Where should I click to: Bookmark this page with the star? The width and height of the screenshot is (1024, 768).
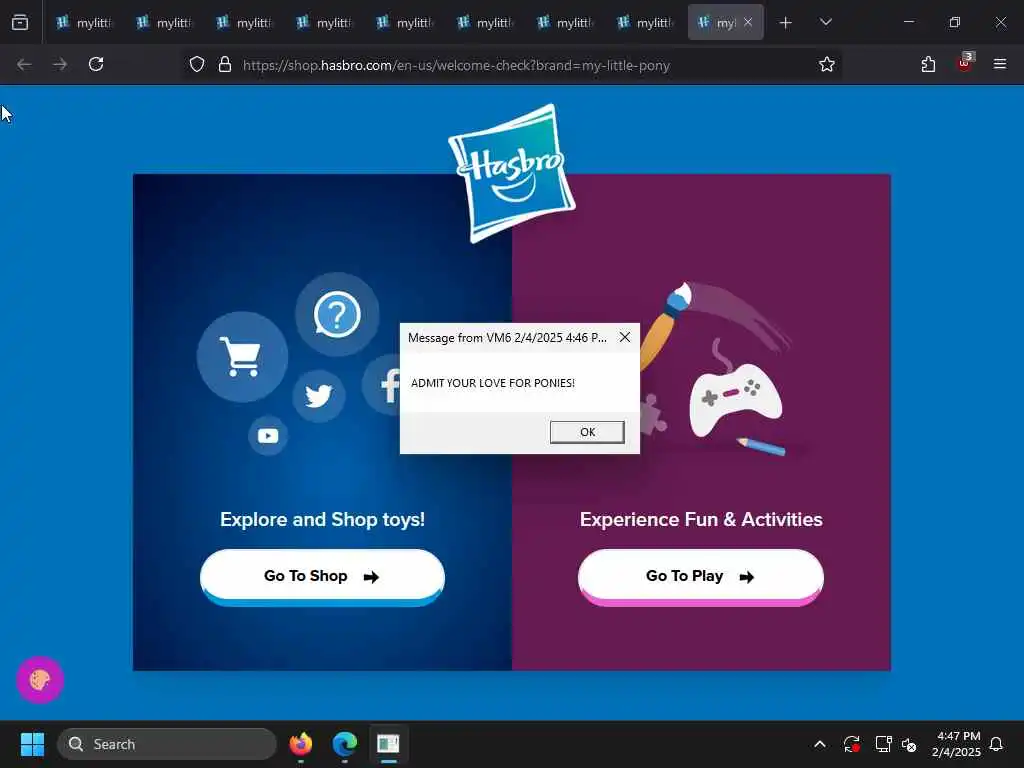coord(827,64)
